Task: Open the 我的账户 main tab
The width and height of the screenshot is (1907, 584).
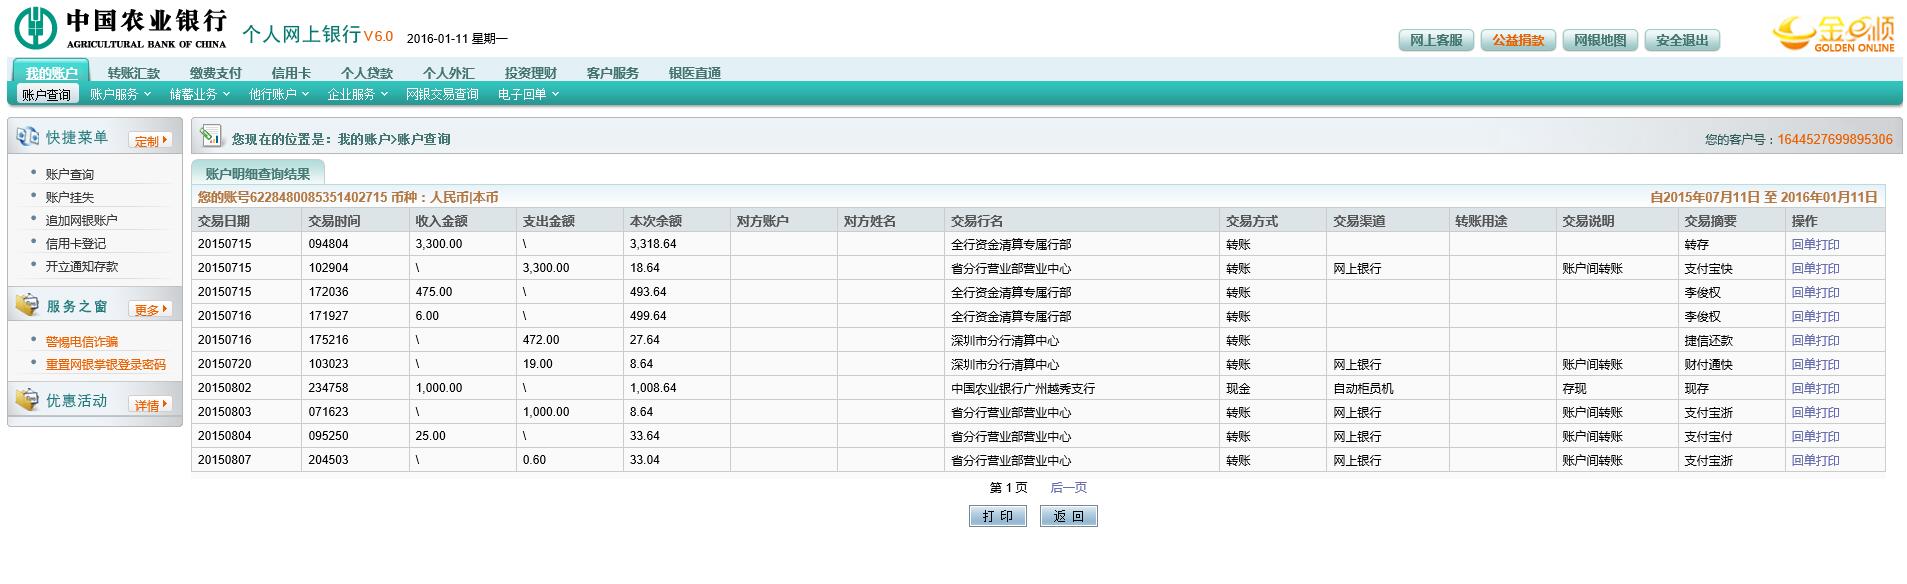Action: (x=51, y=73)
